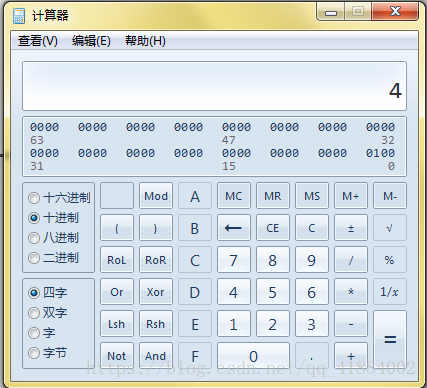
Task: Minimize the 计算器 window
Action: click(331, 12)
